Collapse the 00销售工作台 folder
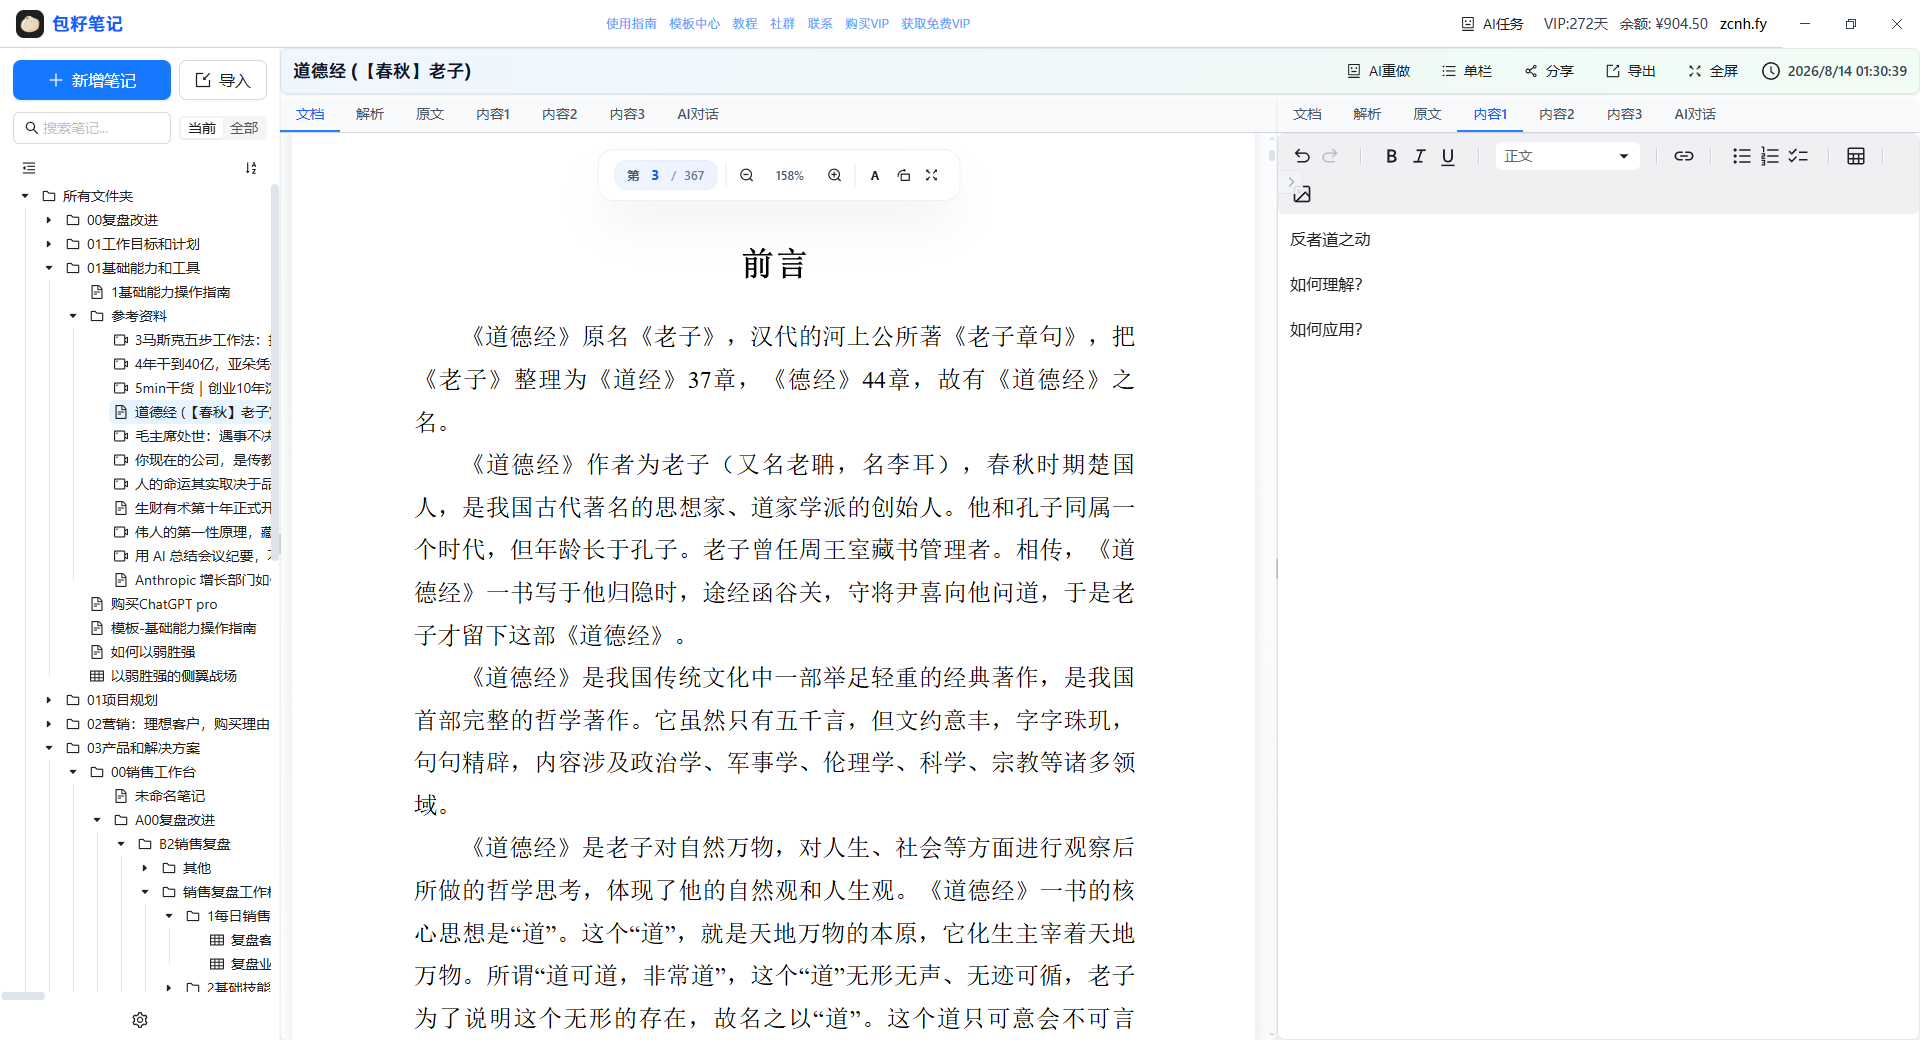The image size is (1920, 1040). [x=73, y=772]
